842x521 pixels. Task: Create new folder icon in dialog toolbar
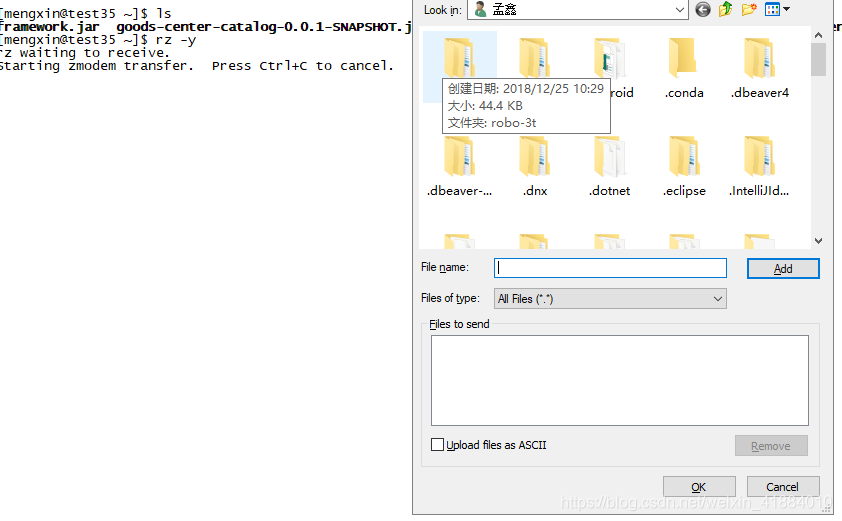pos(749,9)
